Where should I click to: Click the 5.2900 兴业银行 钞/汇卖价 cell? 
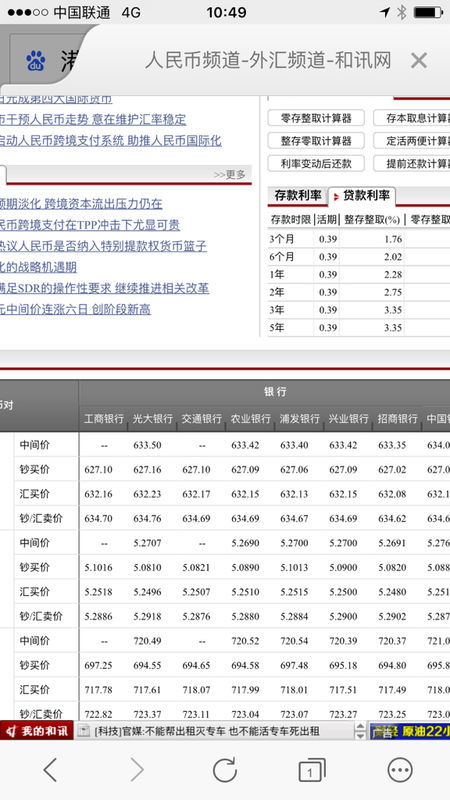[x=343, y=616]
